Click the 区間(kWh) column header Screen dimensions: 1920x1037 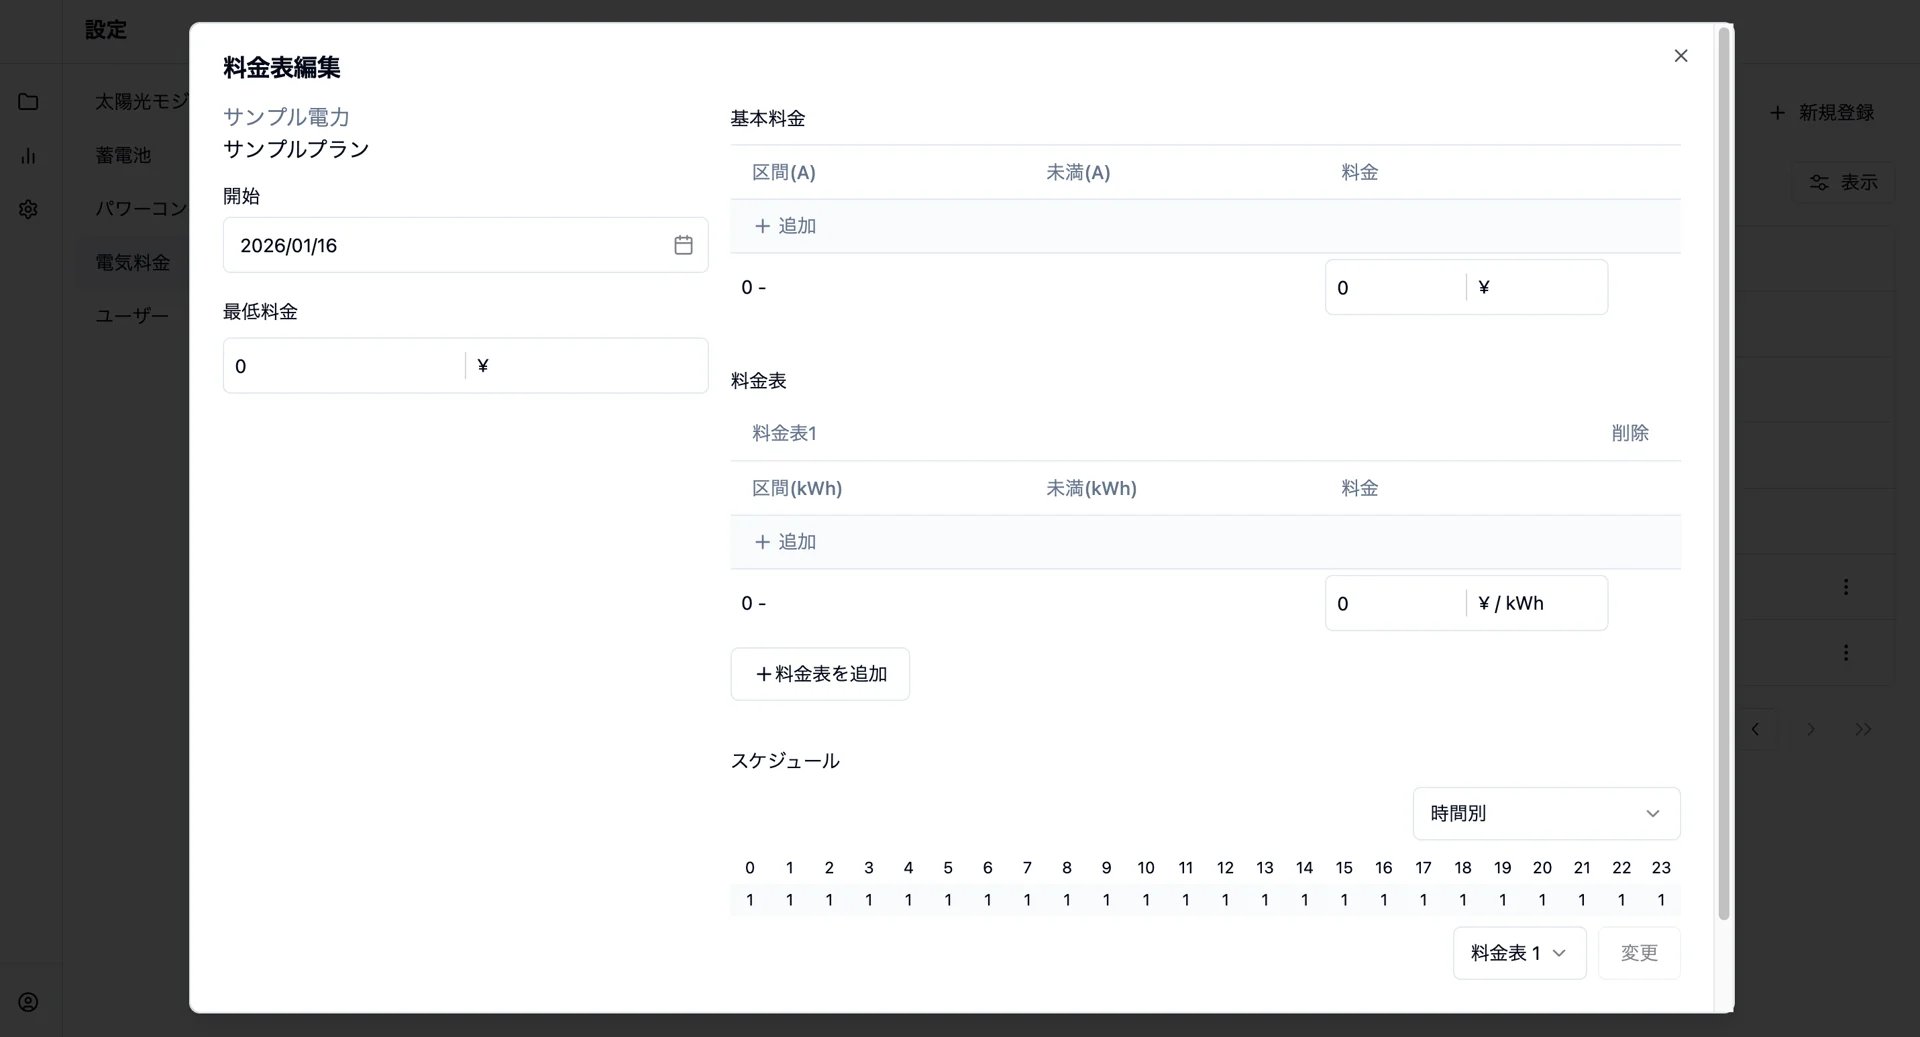tap(797, 488)
